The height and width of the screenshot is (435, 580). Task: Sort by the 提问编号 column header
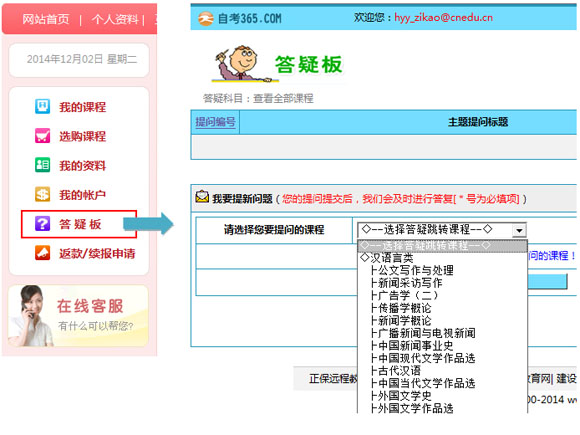click(215, 122)
